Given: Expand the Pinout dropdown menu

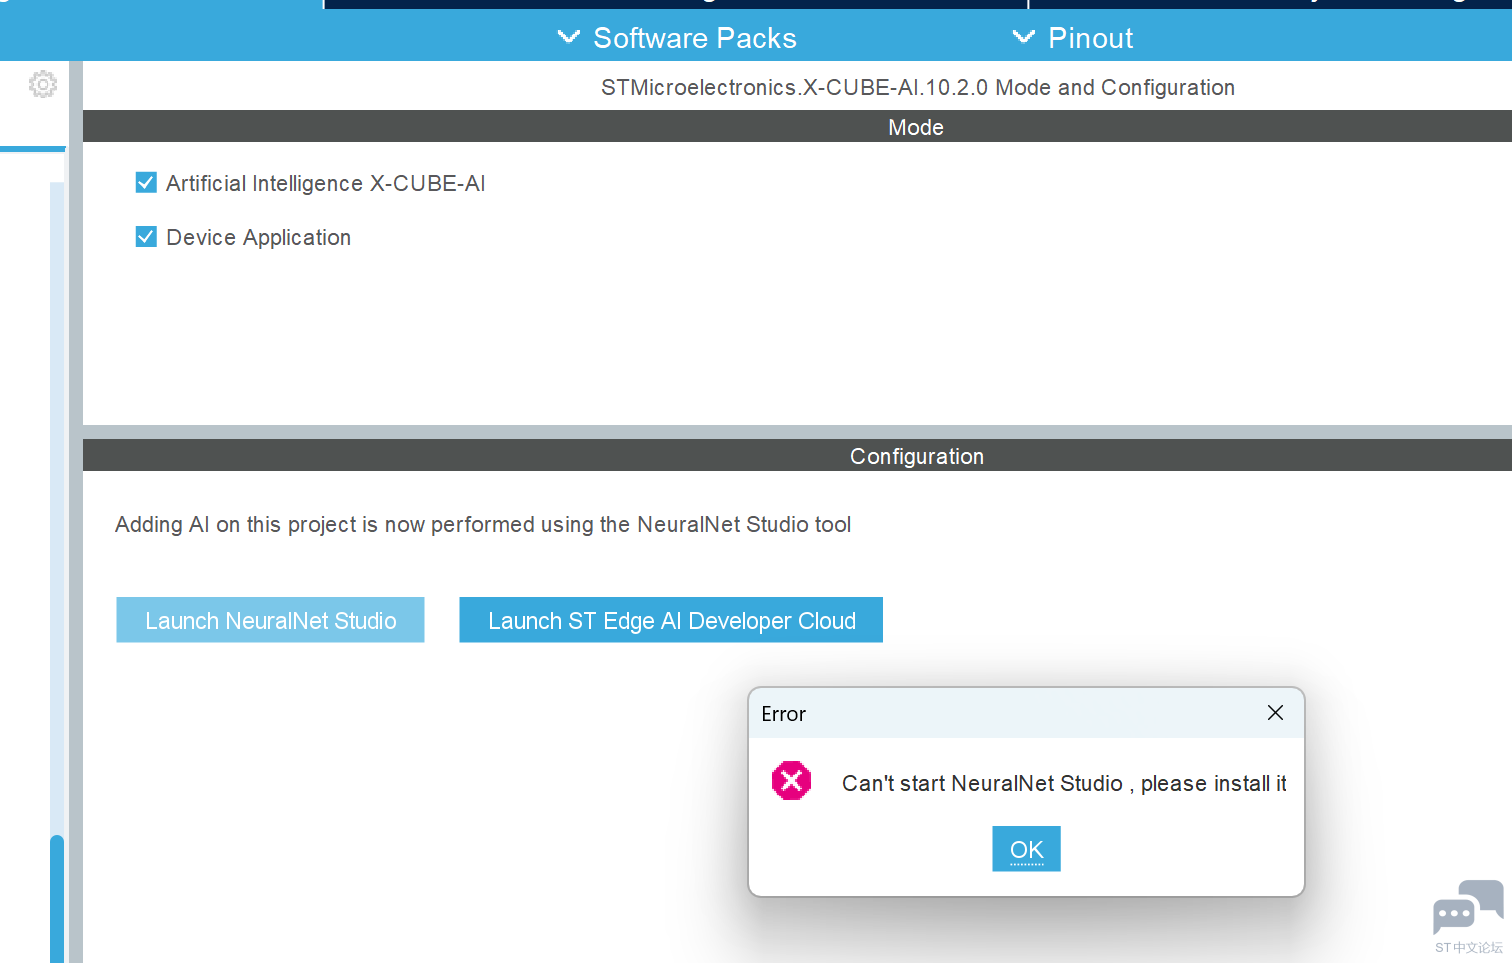Looking at the screenshot, I should 1073,38.
